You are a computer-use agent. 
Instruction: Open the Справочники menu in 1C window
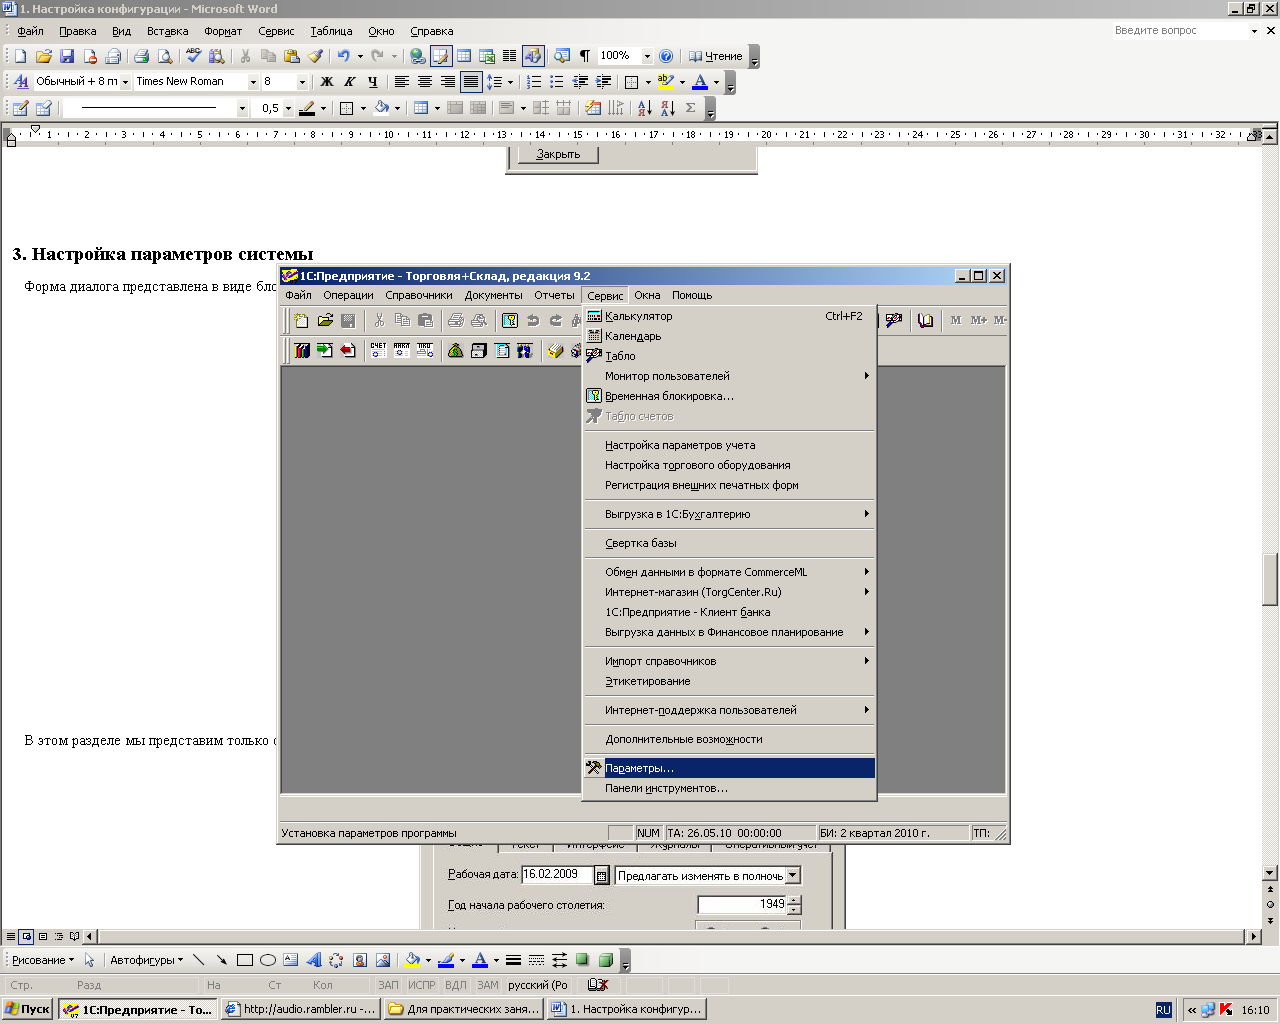click(x=419, y=295)
